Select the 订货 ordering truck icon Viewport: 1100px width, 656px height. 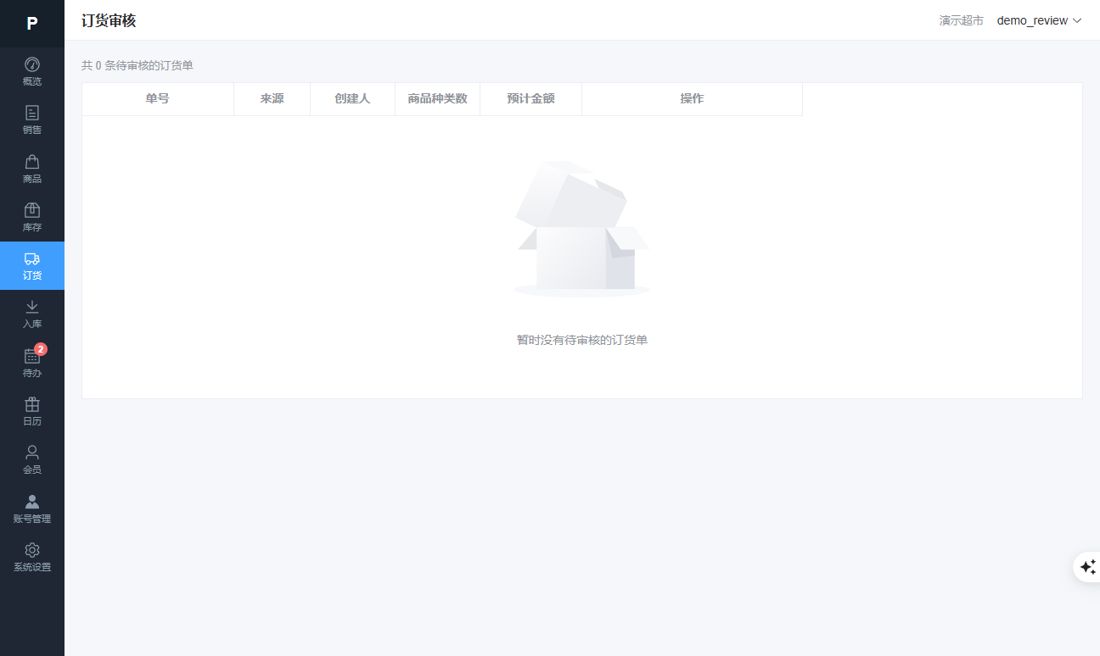[x=32, y=259]
